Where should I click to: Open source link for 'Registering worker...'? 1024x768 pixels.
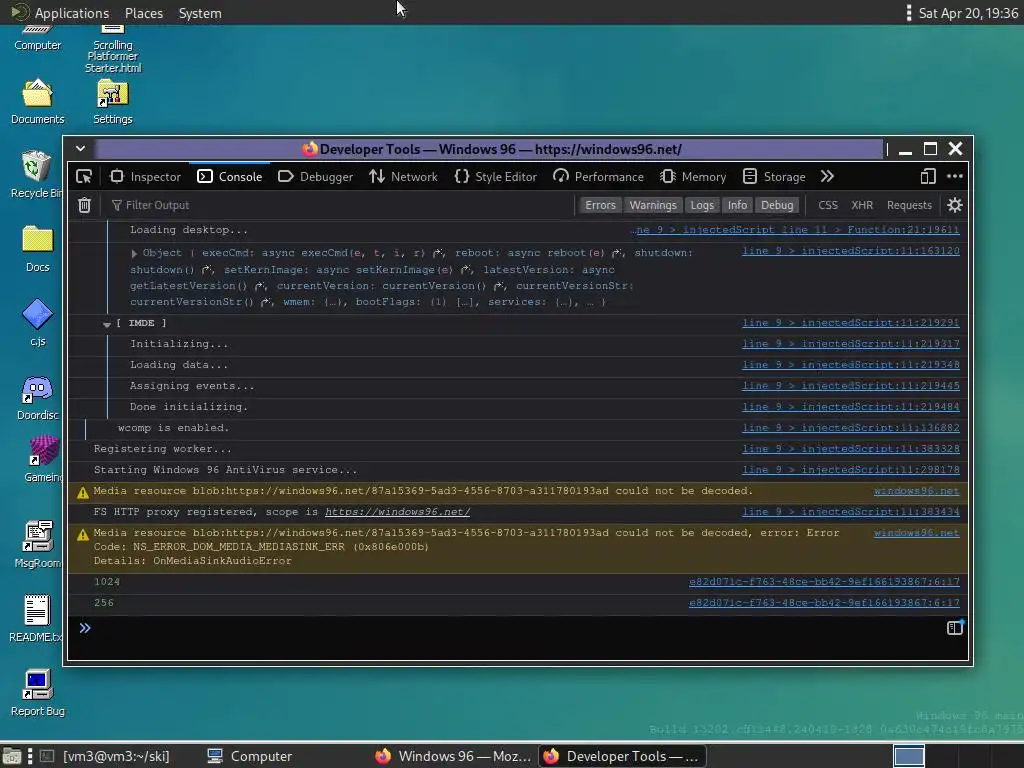coord(850,449)
